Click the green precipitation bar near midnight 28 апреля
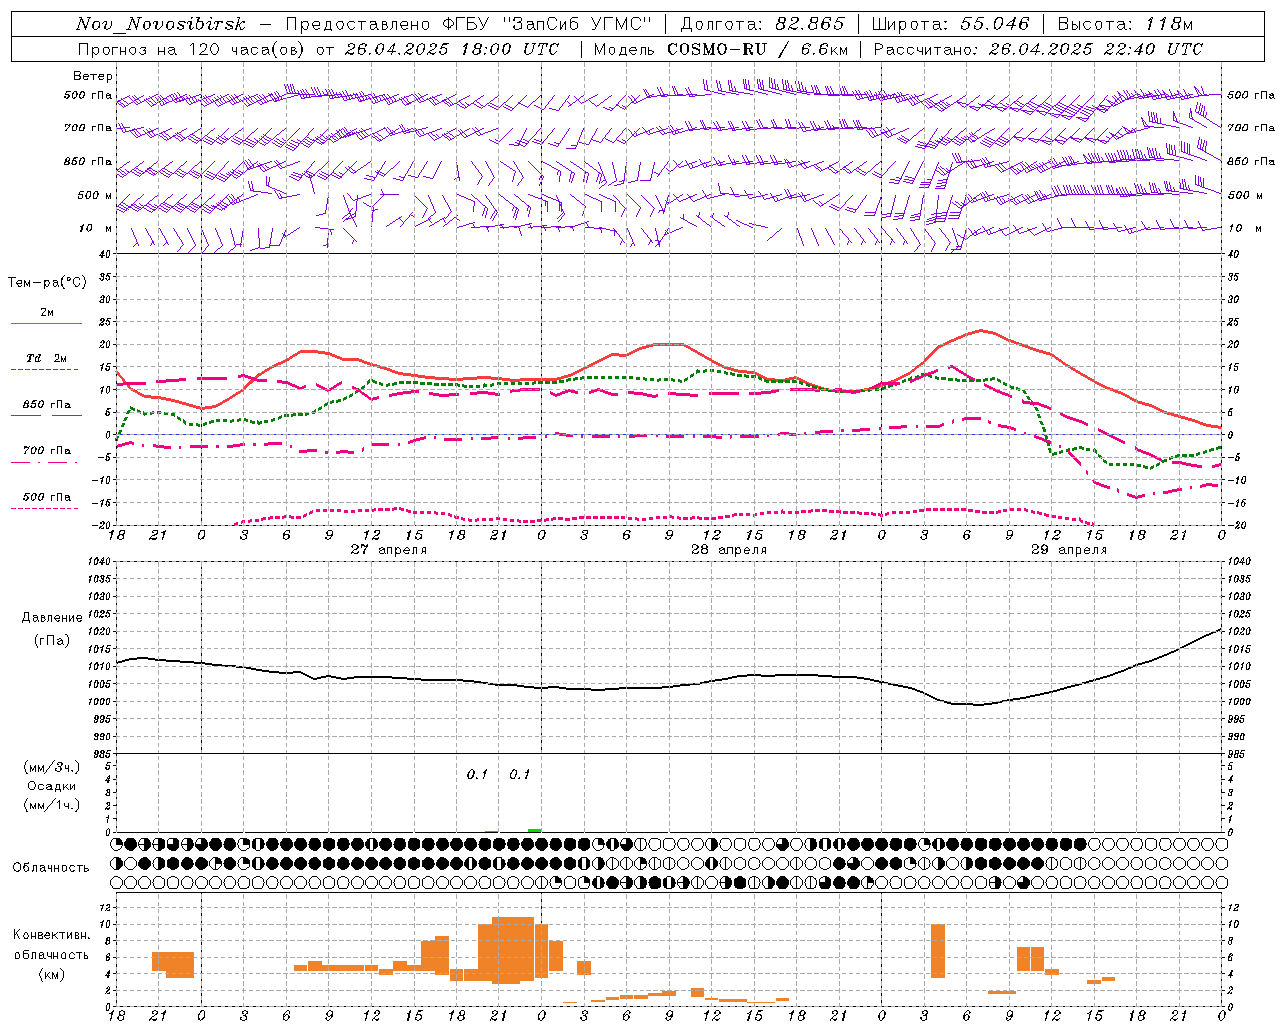 pyautogui.click(x=535, y=830)
